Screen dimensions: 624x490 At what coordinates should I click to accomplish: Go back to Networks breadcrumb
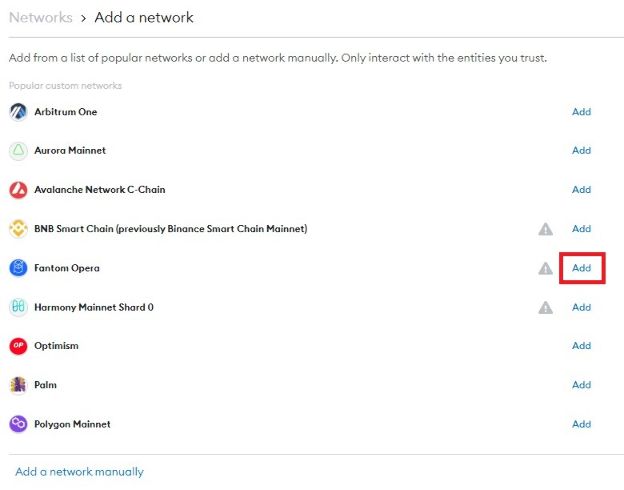[x=41, y=18]
